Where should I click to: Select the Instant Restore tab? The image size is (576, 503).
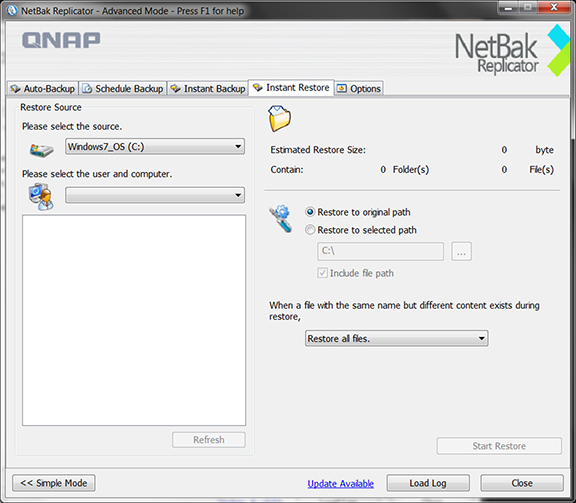[291, 87]
